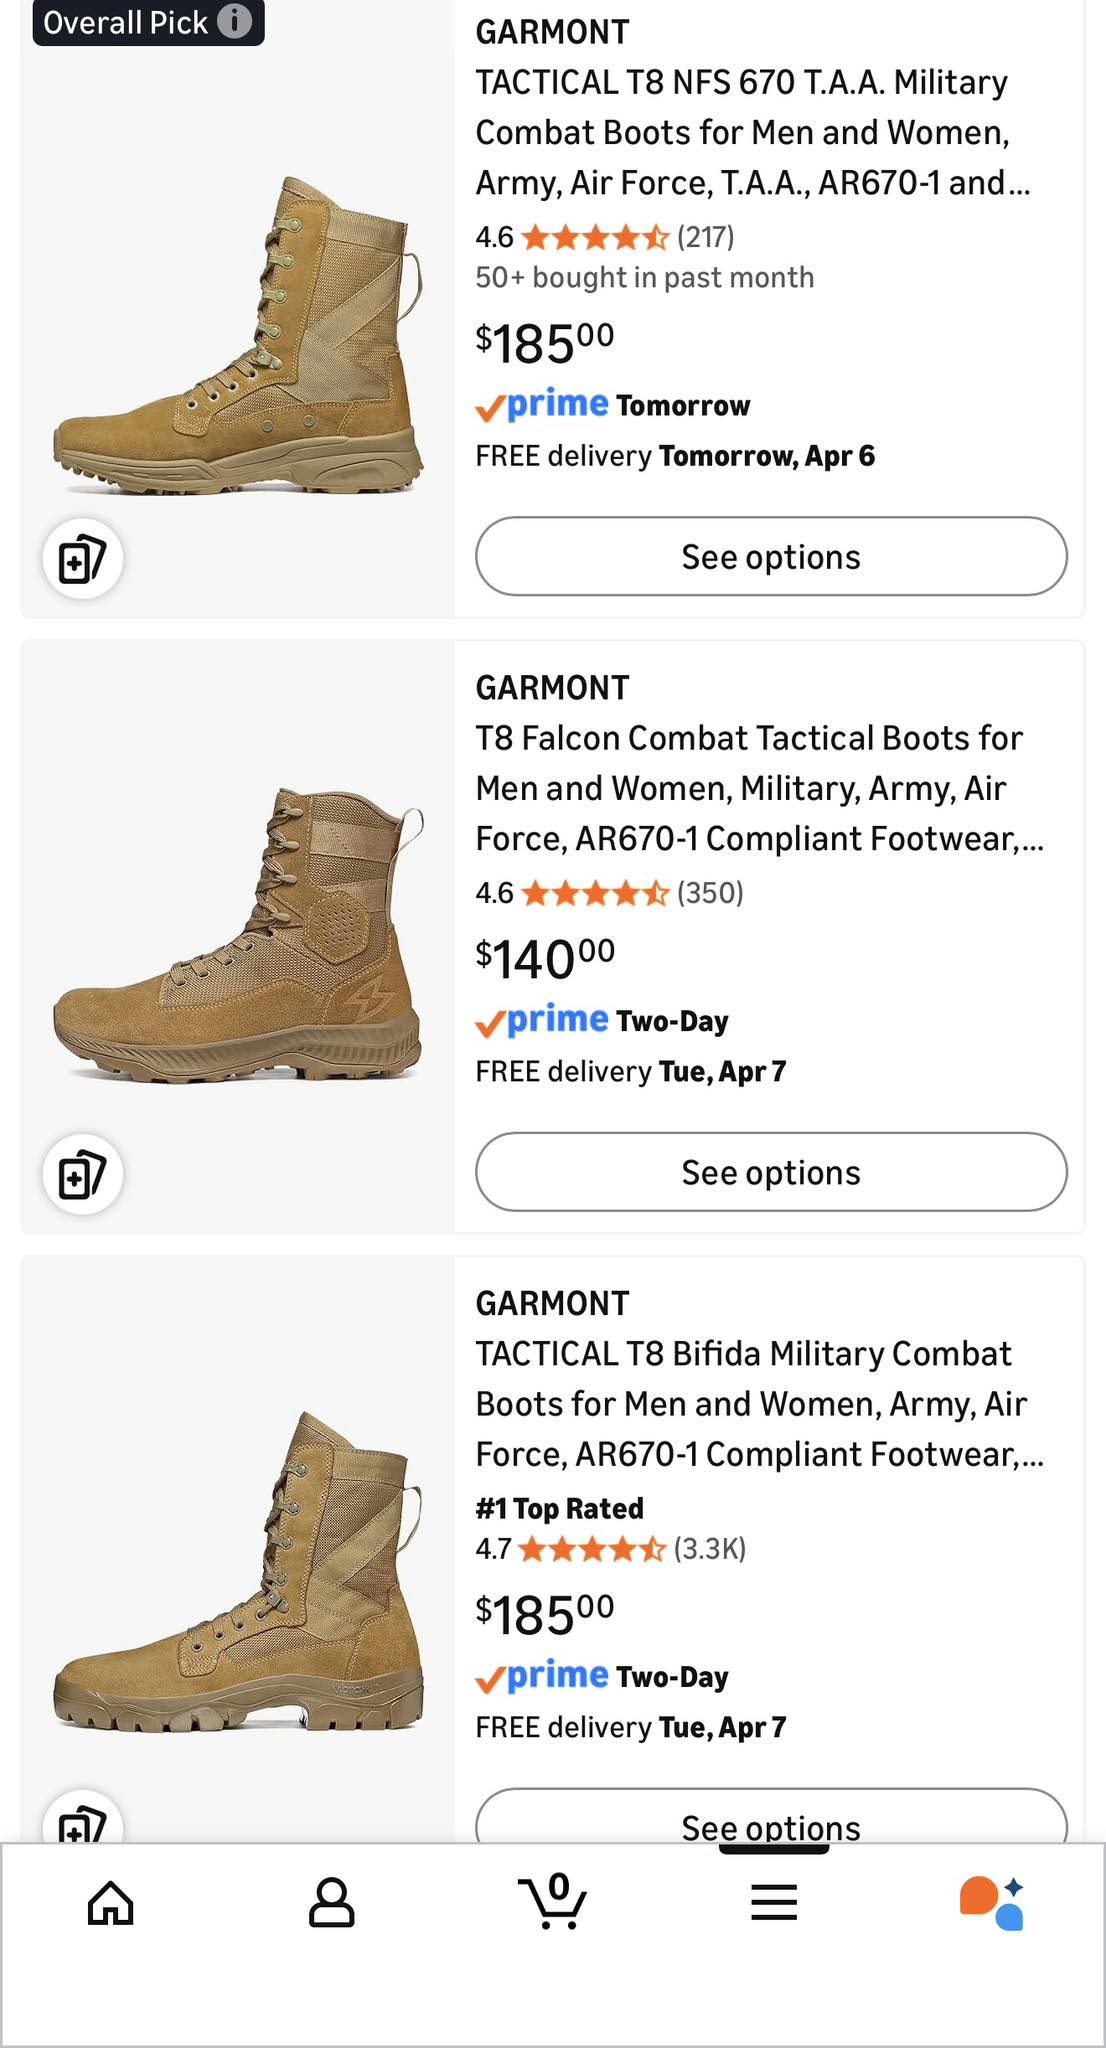The image size is (1106, 2048).
Task: Add T8 Falcon boot to list icon
Action: click(x=83, y=1174)
